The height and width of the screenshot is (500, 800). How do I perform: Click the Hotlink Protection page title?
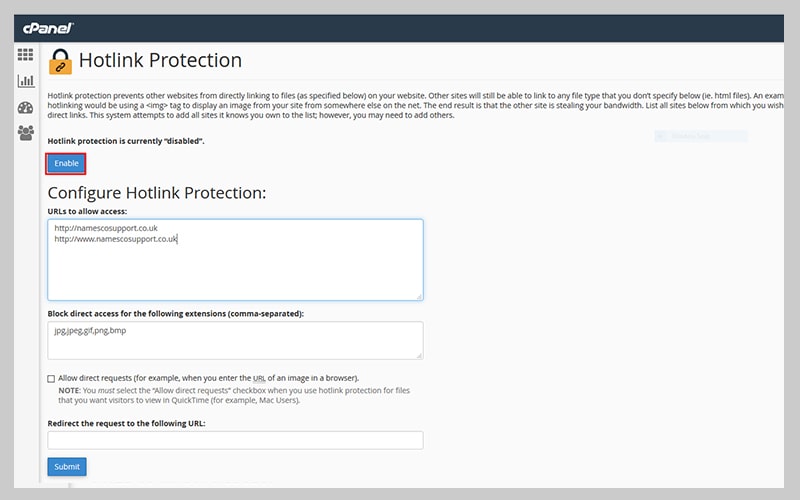tap(160, 60)
